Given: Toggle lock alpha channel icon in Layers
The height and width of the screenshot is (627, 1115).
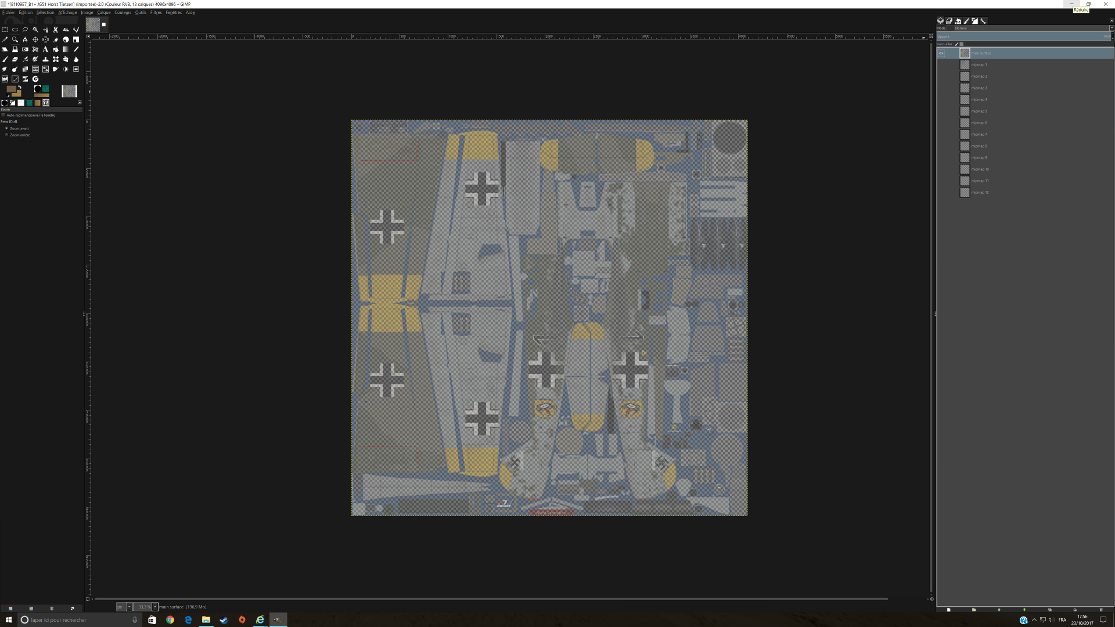Looking at the screenshot, I should point(961,44).
